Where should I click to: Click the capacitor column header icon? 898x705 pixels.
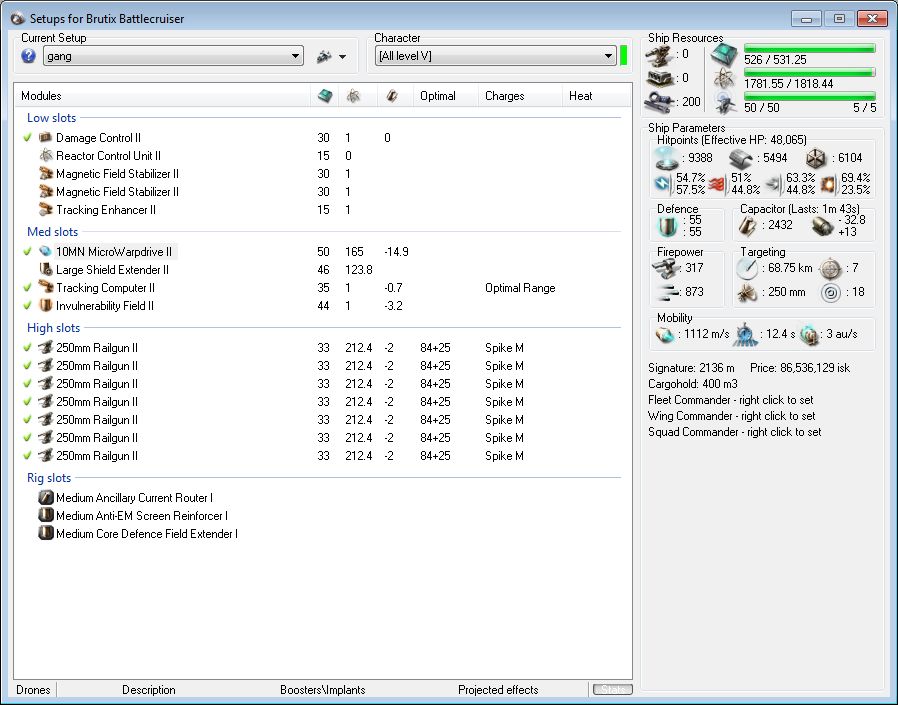coord(392,96)
